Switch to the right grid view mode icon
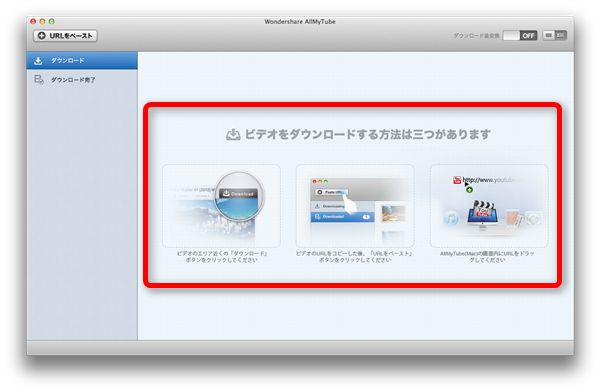The image size is (600, 392). (x=561, y=35)
